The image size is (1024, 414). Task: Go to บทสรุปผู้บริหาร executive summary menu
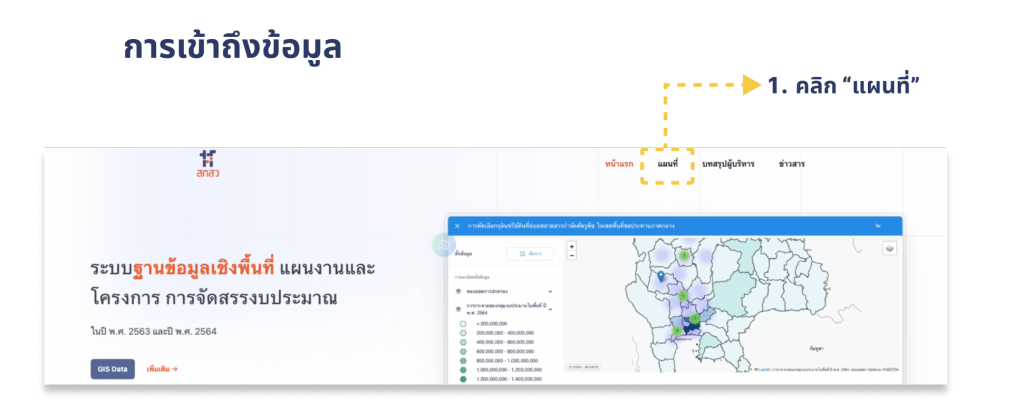pyautogui.click(x=728, y=164)
